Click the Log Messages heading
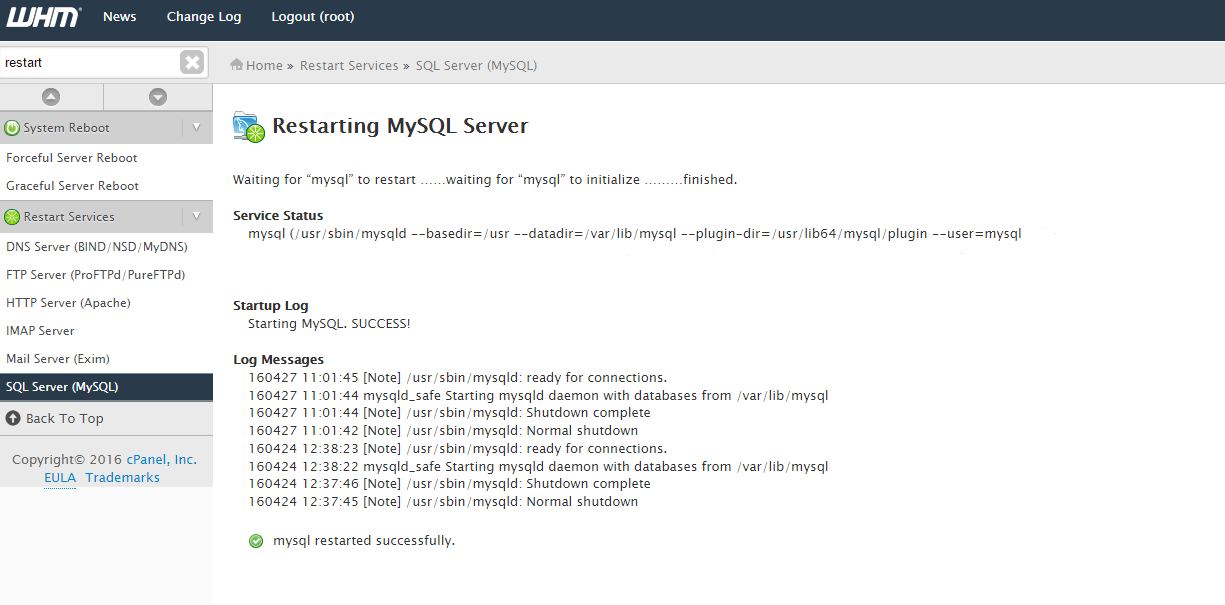1225x605 pixels. 279,360
